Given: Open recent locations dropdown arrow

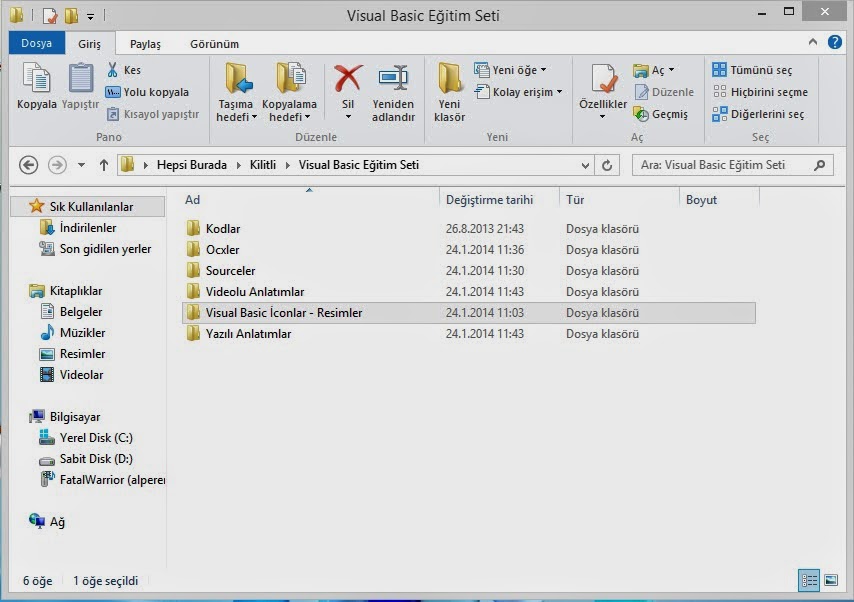Looking at the screenshot, I should click(x=81, y=165).
